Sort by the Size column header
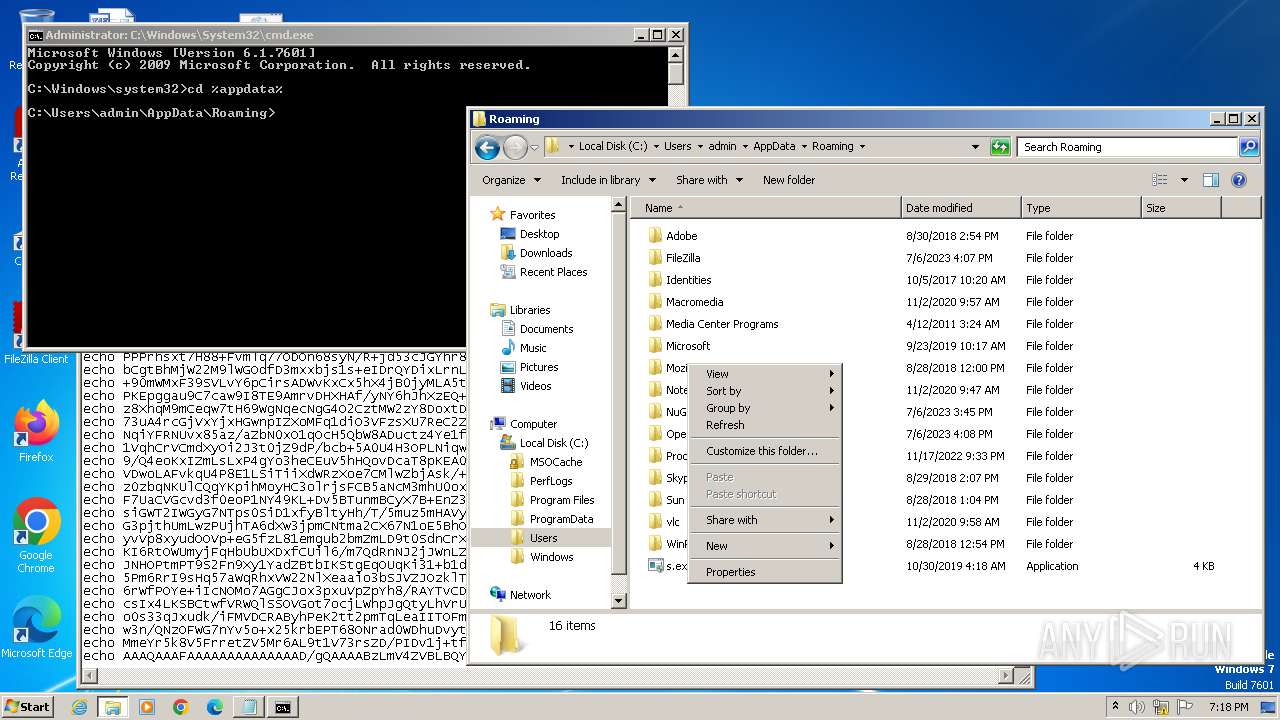 click(x=1181, y=208)
